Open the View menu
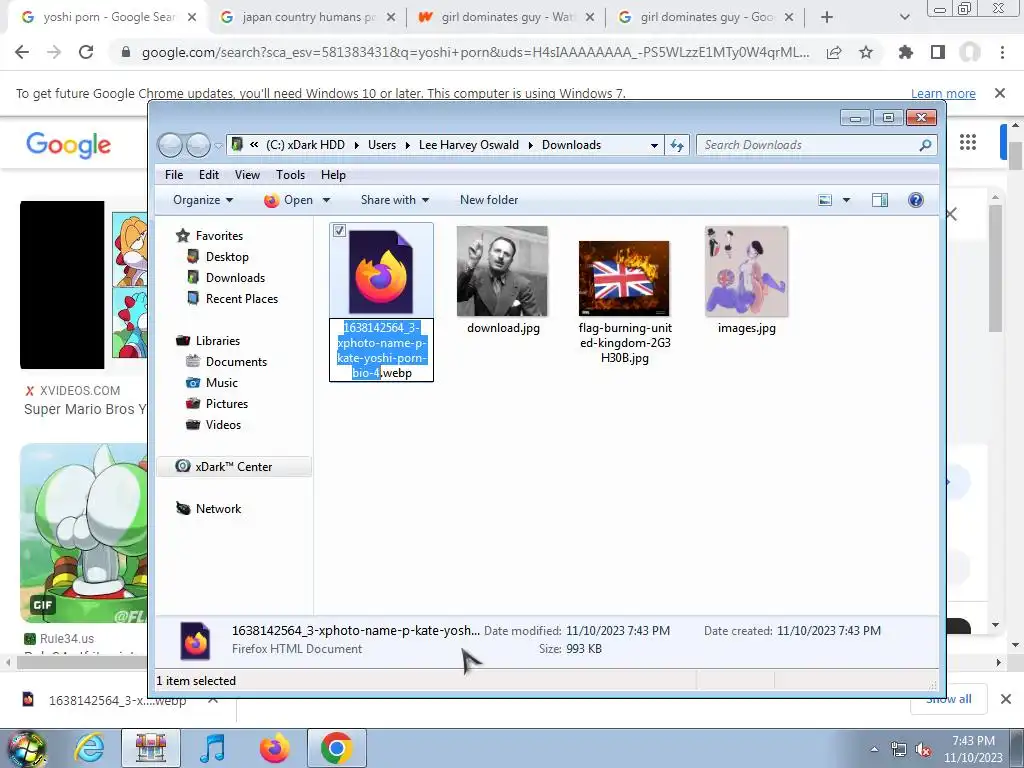 (247, 175)
